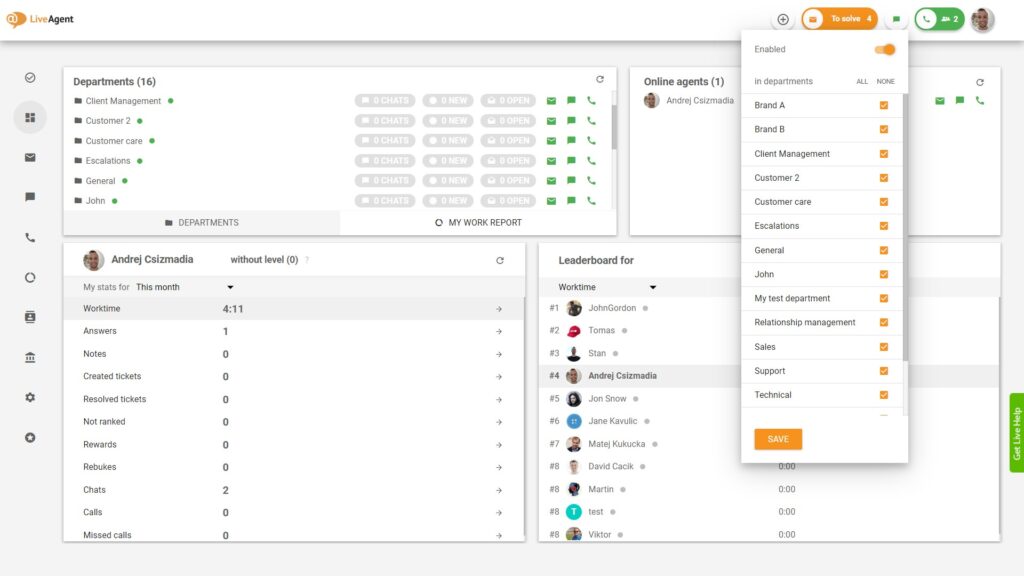Open the This month stats period dropdown

(184, 287)
